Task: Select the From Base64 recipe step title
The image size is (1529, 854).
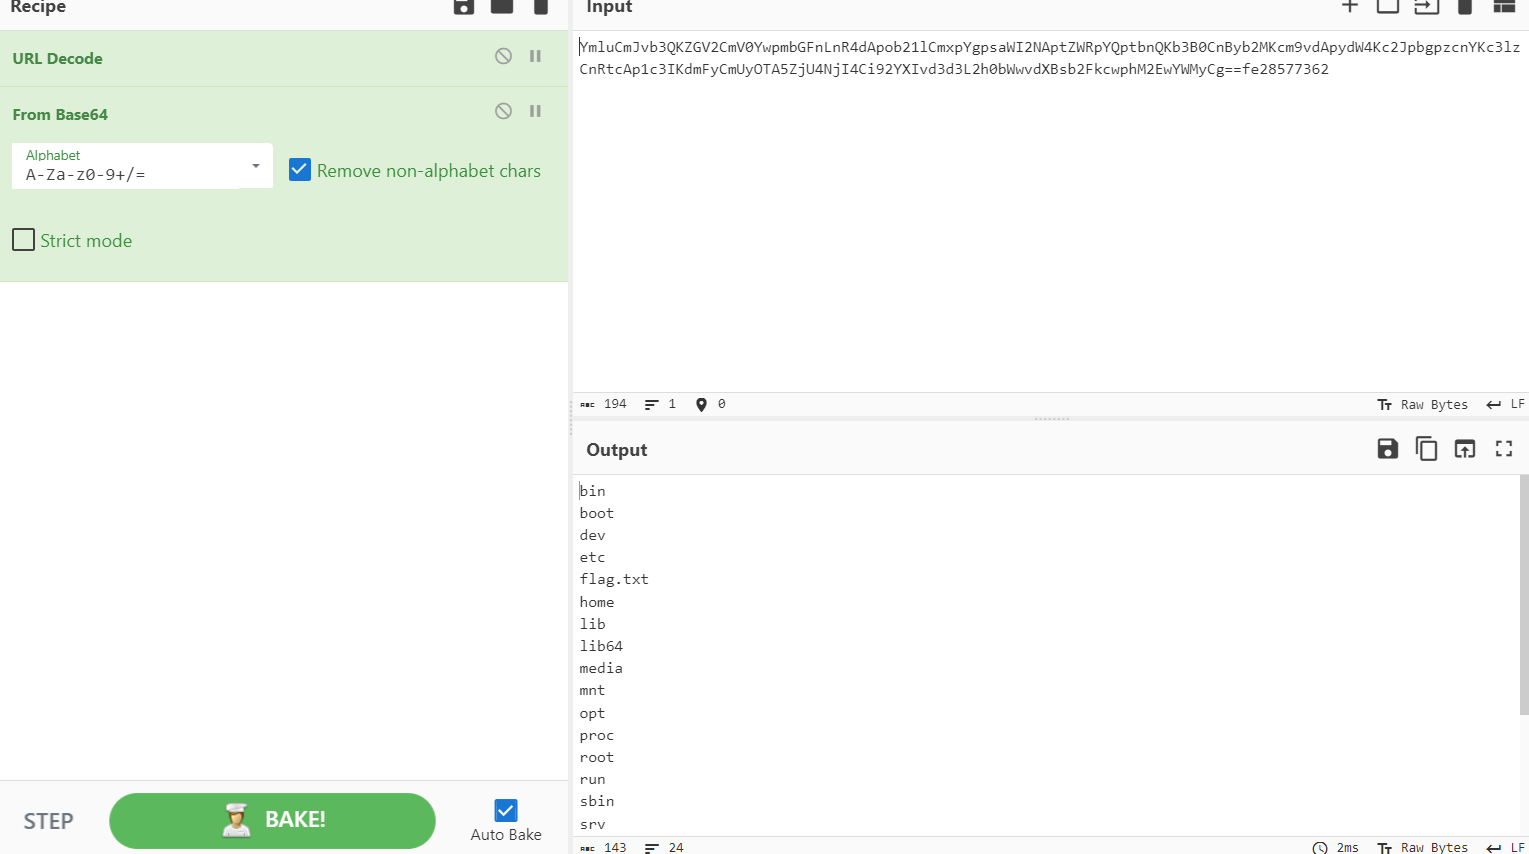Action: coord(60,115)
